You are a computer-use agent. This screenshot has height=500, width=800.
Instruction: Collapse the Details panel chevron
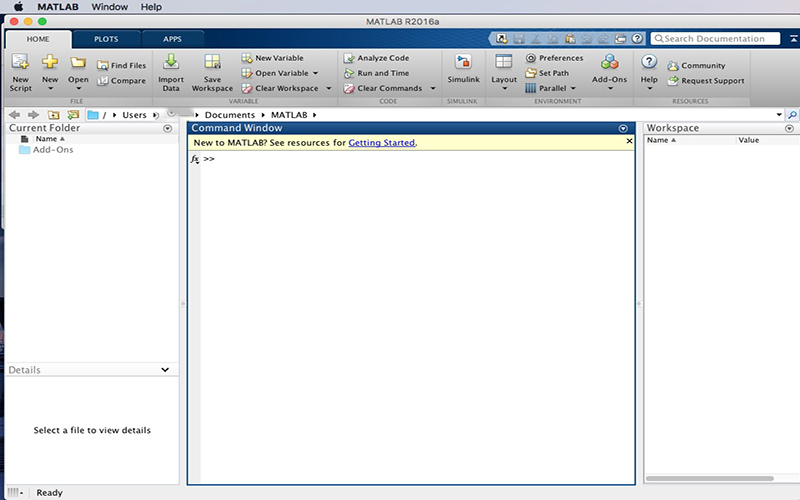[165, 370]
